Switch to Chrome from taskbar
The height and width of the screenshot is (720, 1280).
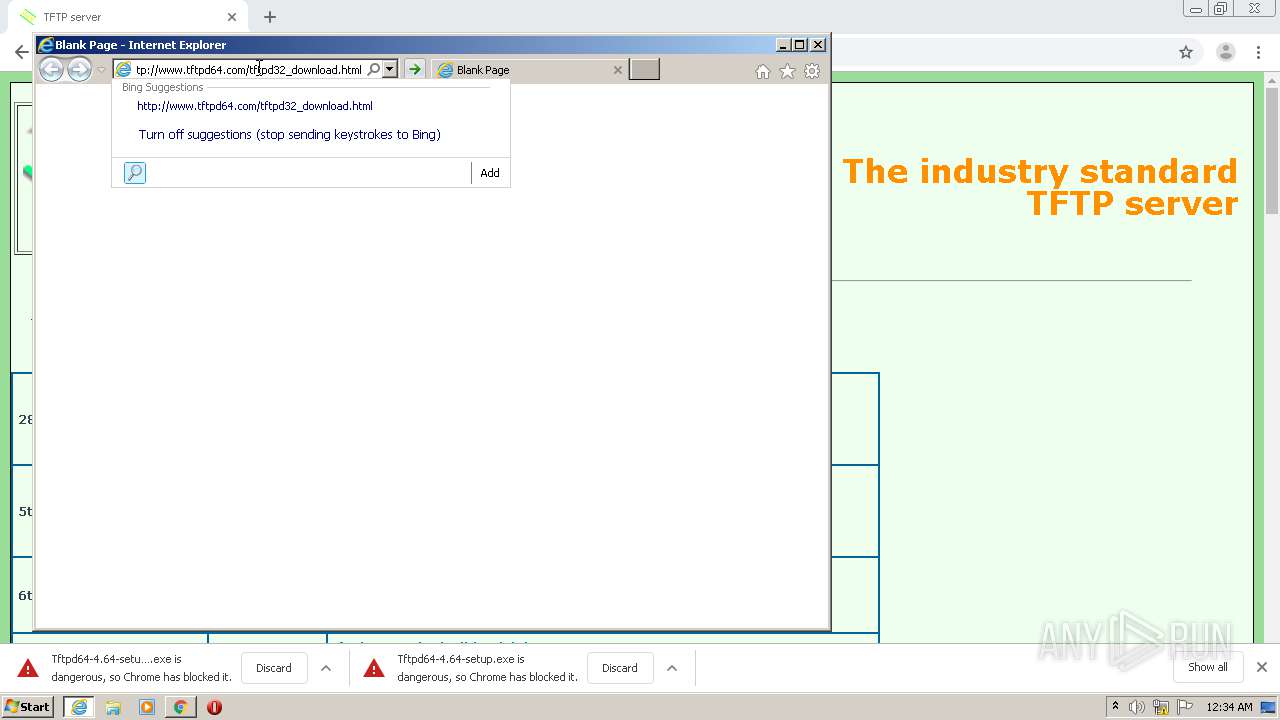coord(180,707)
